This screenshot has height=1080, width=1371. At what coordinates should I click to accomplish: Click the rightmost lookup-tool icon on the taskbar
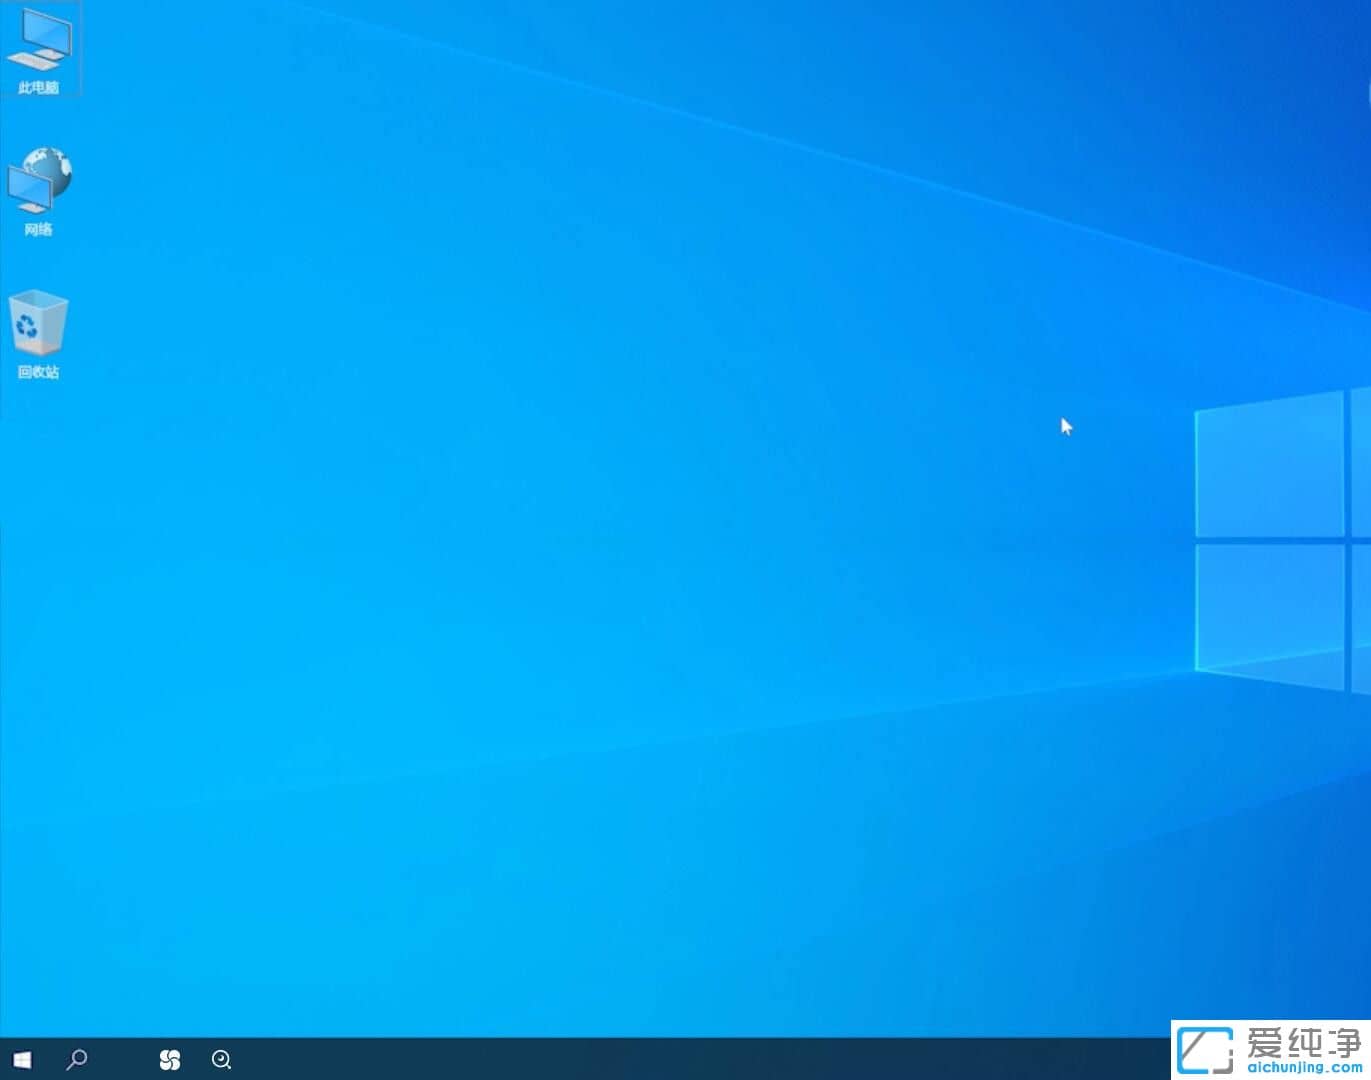click(221, 1059)
